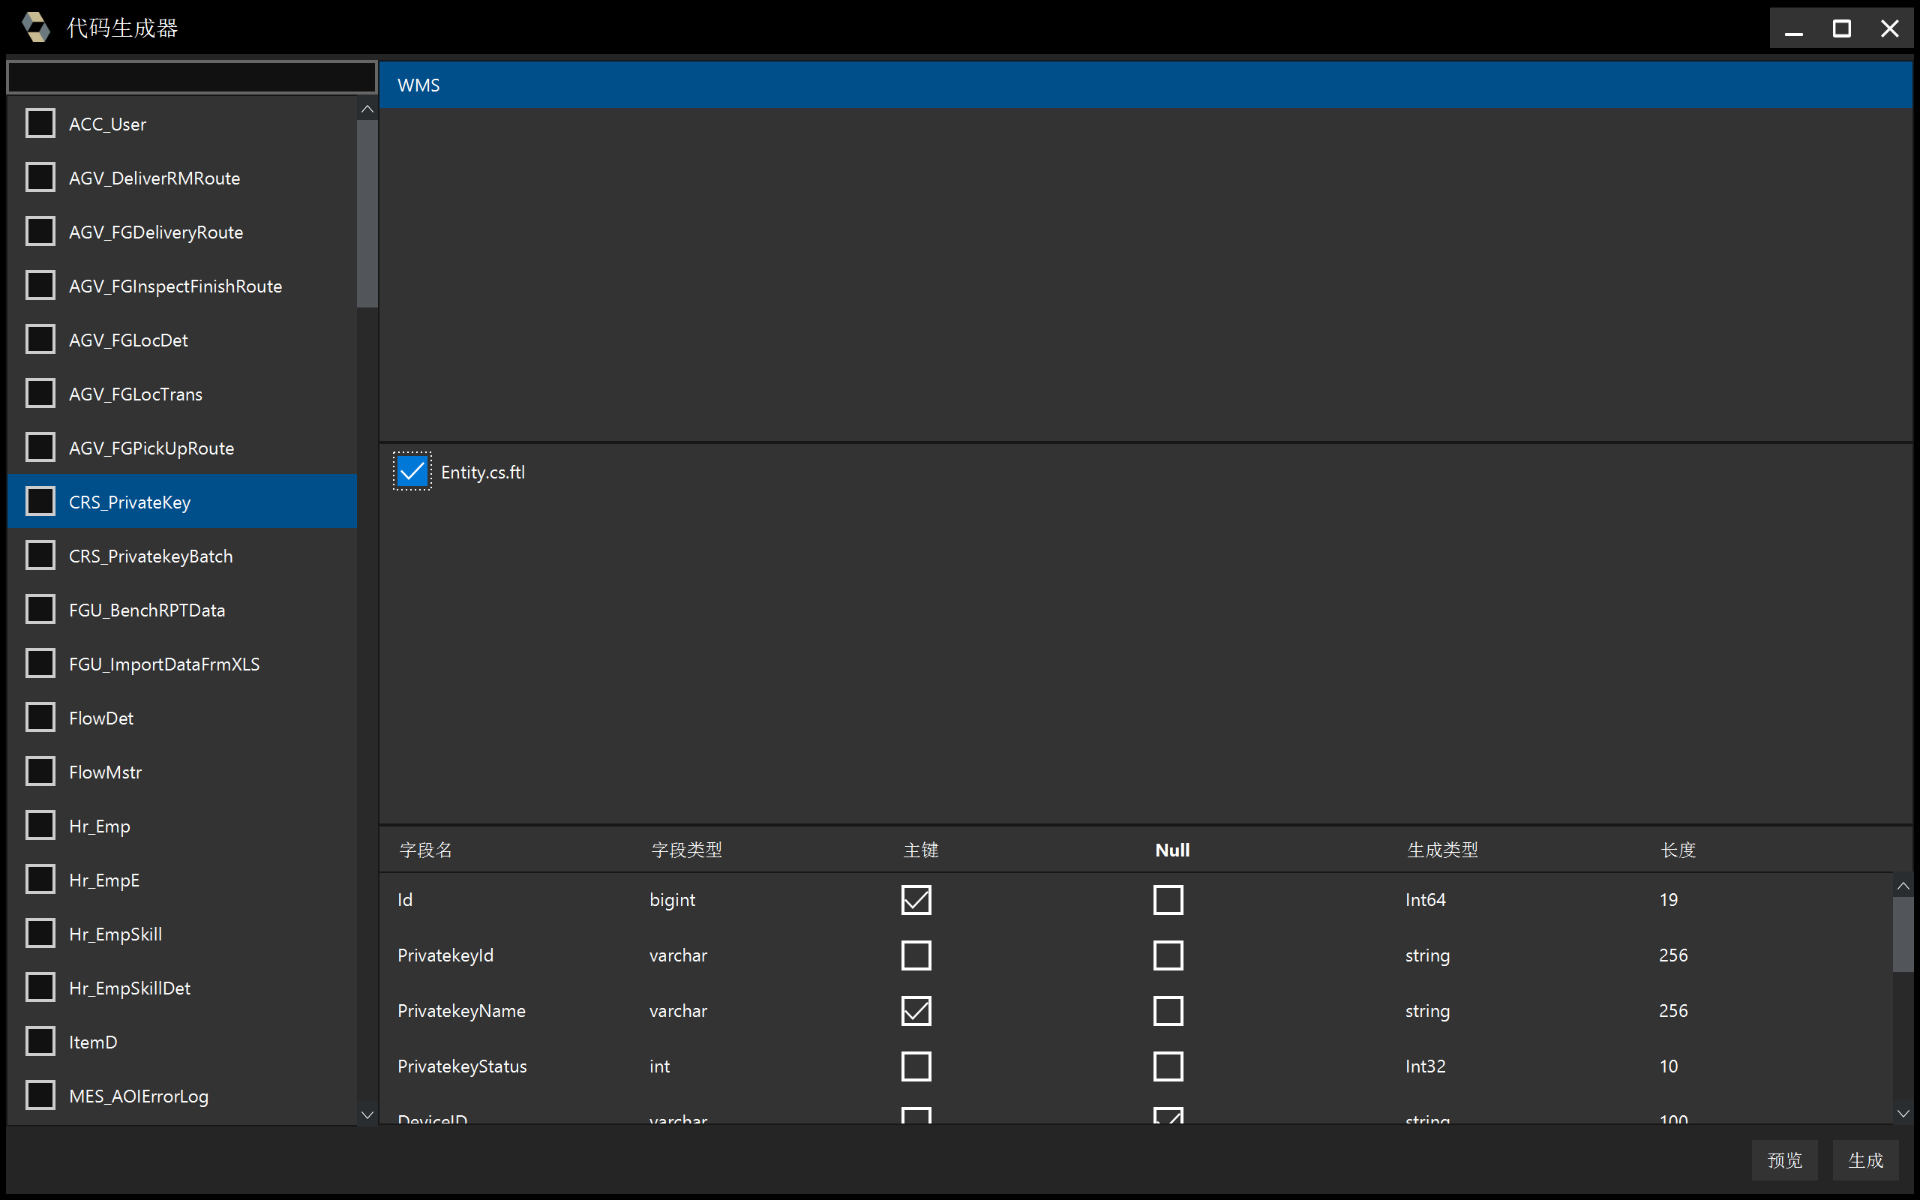The image size is (1920, 1200).
Task: Click the PrivatekeyStatus field name cell
Action: (x=462, y=1066)
